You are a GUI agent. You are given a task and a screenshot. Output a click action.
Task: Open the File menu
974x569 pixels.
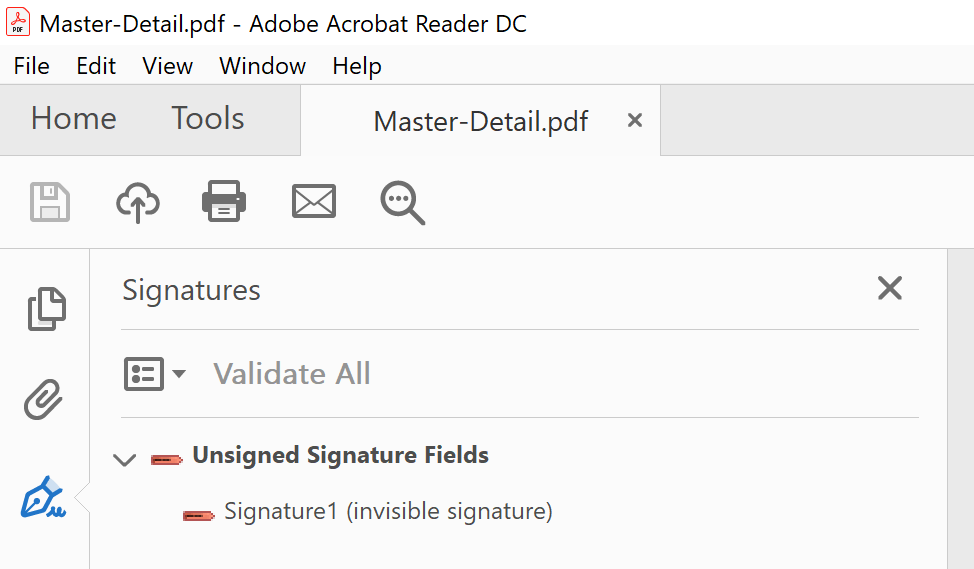coord(32,66)
